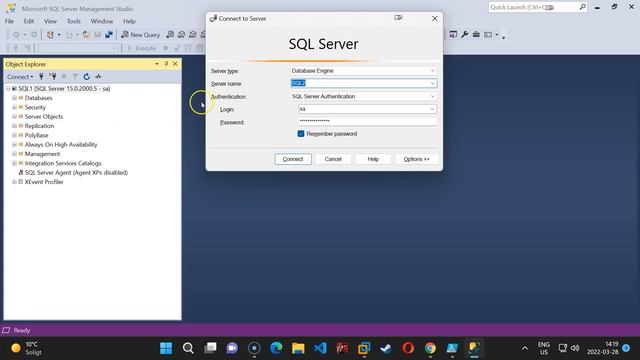Image resolution: width=640 pixels, height=360 pixels.
Task: Click inside the Quick Launch search box
Action: pyautogui.click(x=533, y=7)
